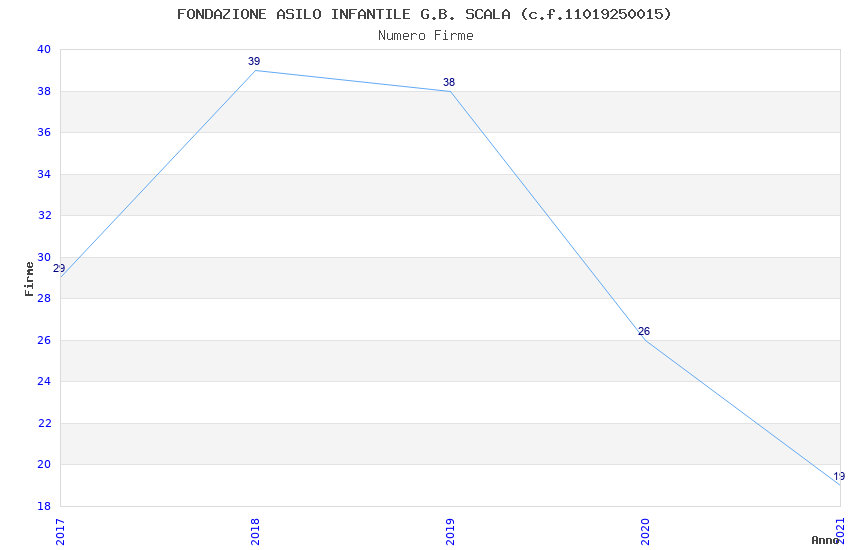This screenshot has width=850, height=550.
Task: Click the x-axis label 2020
Action: [x=645, y=532]
